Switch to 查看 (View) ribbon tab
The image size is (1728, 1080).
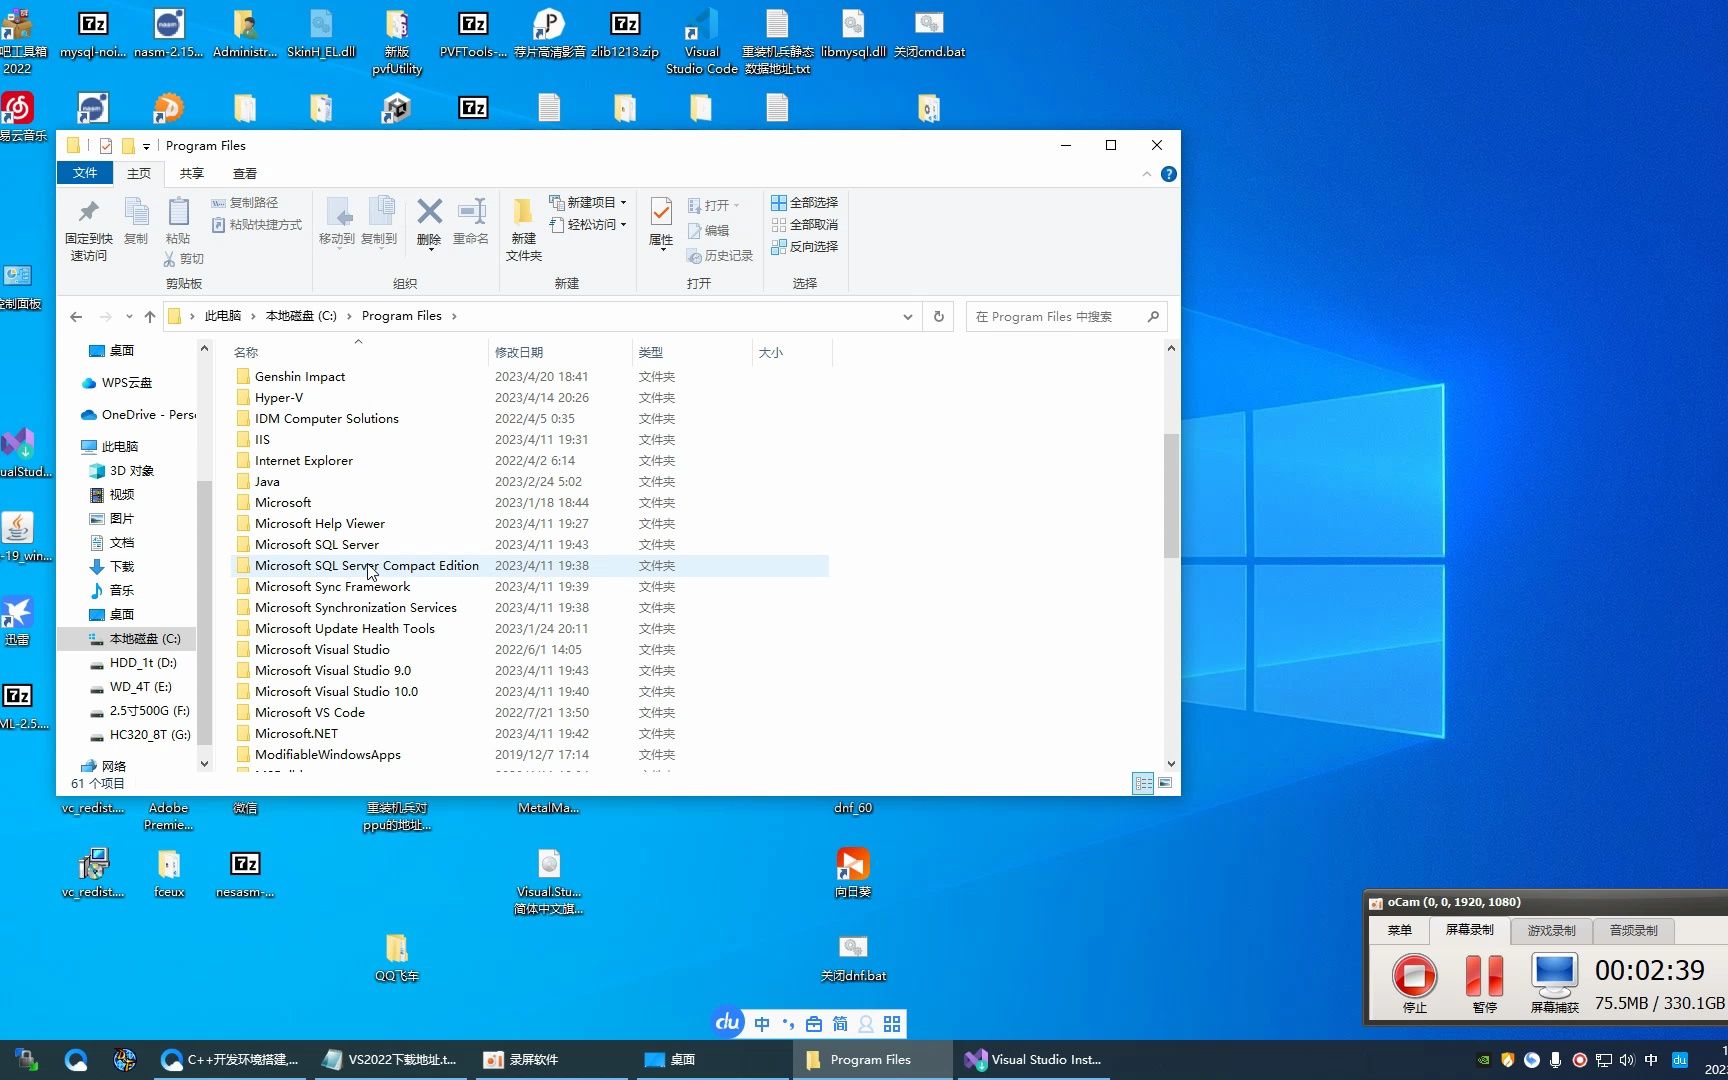point(244,173)
